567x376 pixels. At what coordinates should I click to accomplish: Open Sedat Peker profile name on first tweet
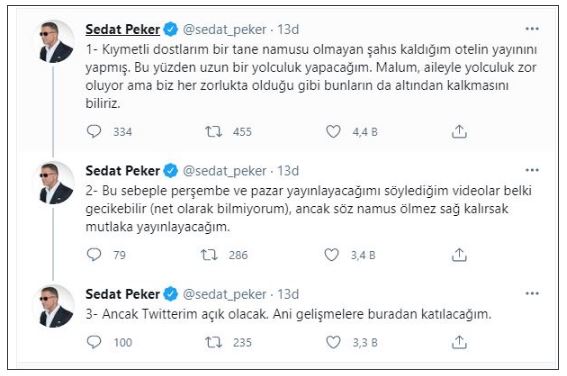[x=123, y=29]
